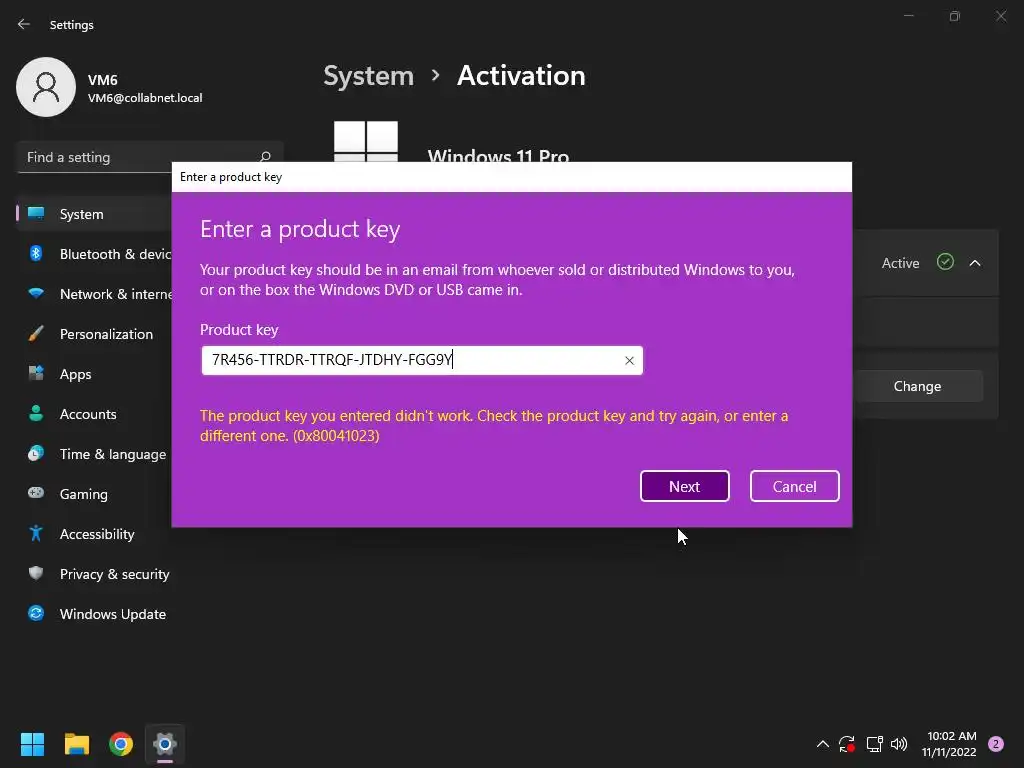
Task: Click the Accounts person icon
Action: [36, 413]
